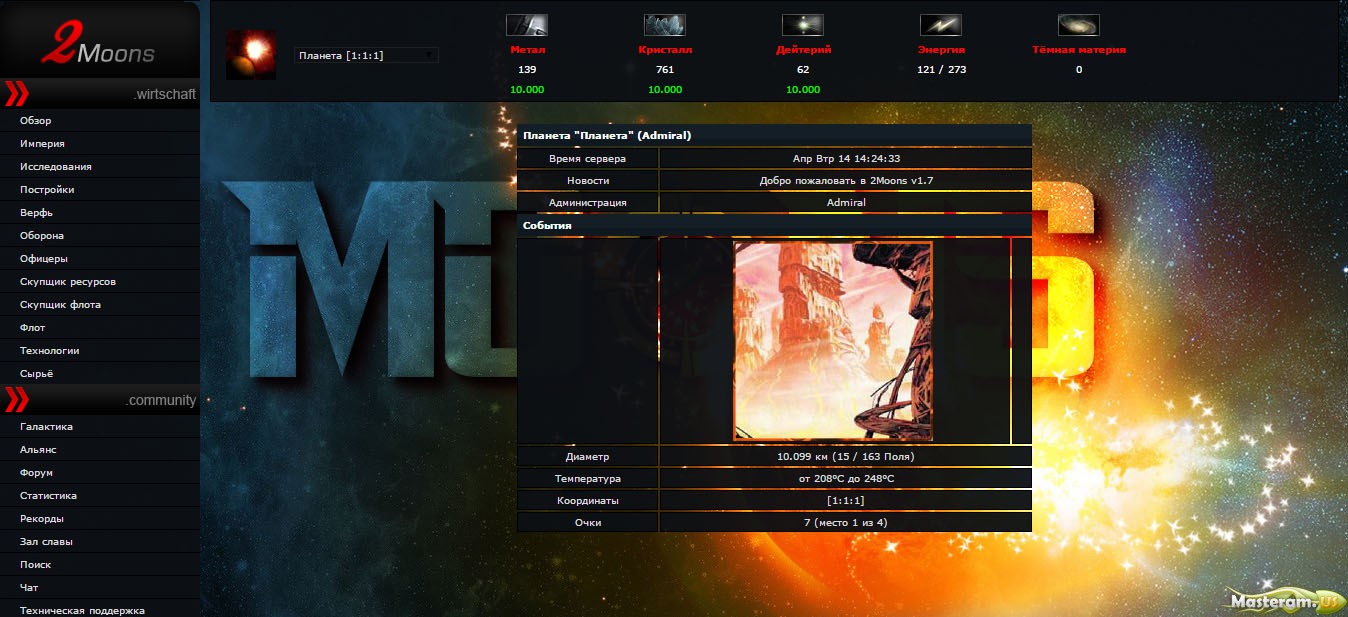Click the Crystal resource icon
Image resolution: width=1348 pixels, height=617 pixels.
click(665, 25)
